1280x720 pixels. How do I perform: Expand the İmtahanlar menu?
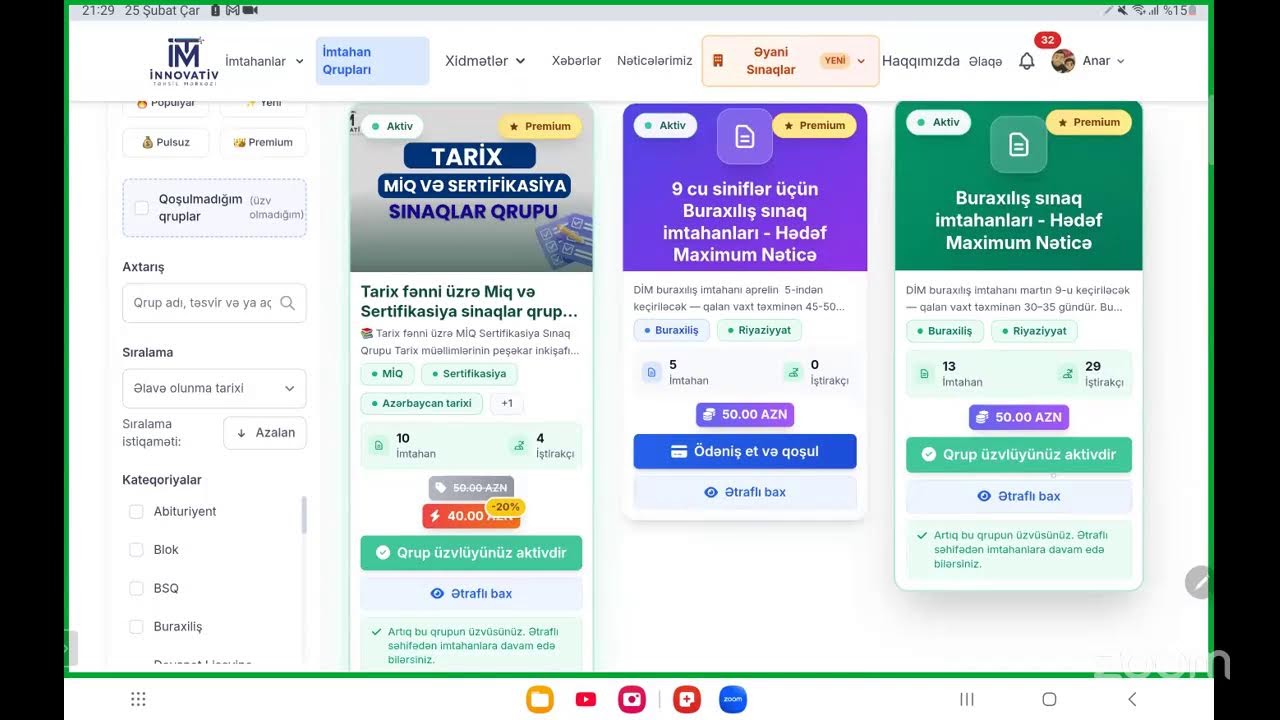point(264,61)
